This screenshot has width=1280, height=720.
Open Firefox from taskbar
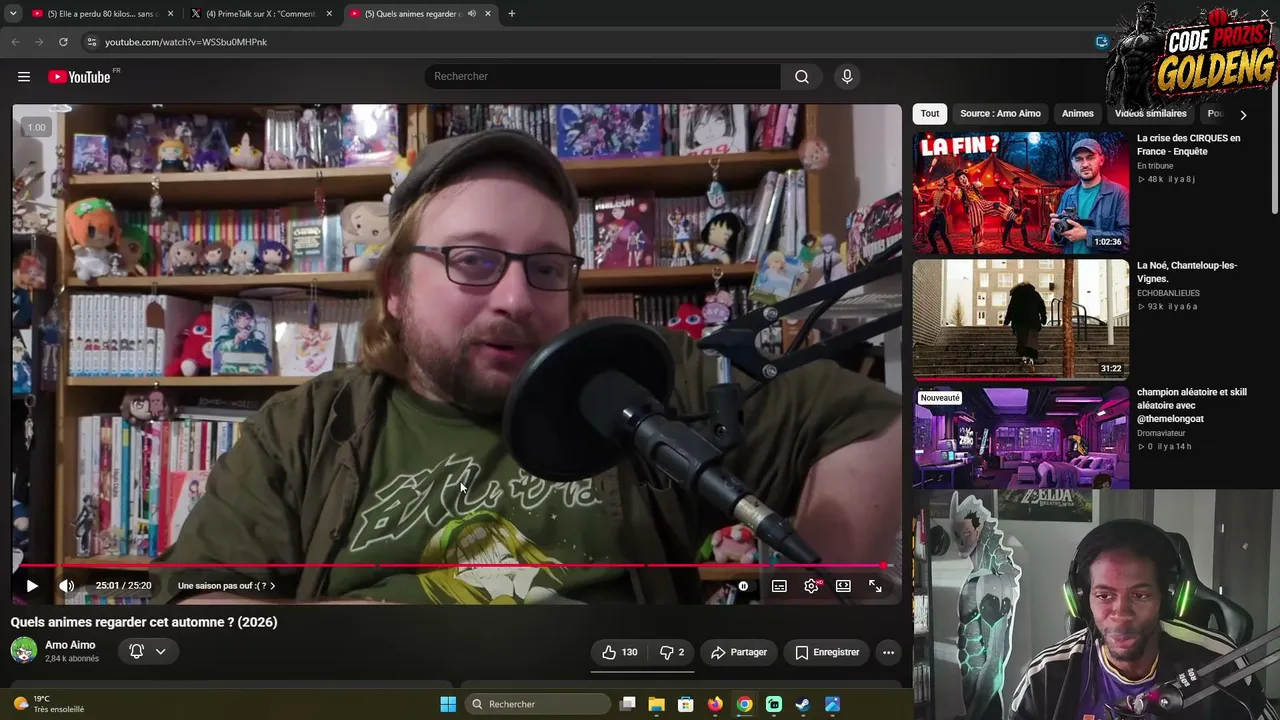715,704
